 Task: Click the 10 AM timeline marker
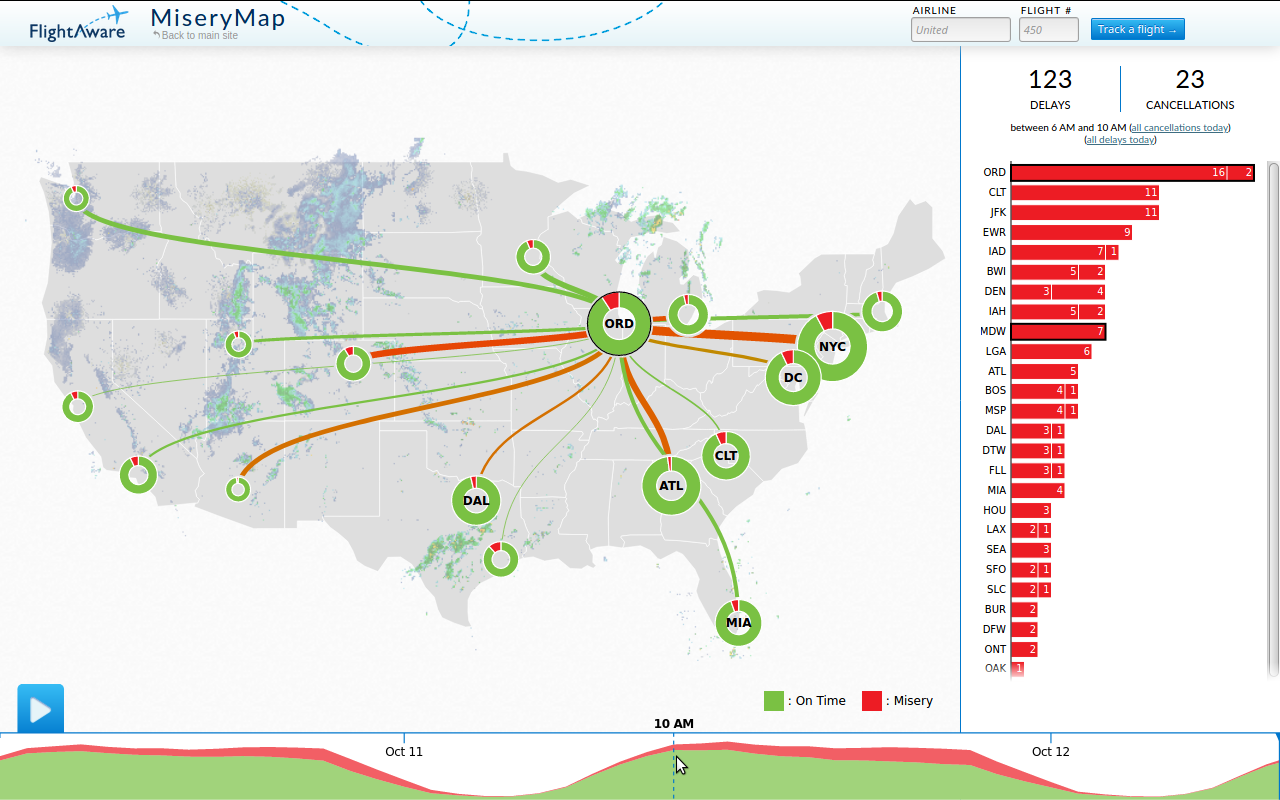pyautogui.click(x=674, y=724)
